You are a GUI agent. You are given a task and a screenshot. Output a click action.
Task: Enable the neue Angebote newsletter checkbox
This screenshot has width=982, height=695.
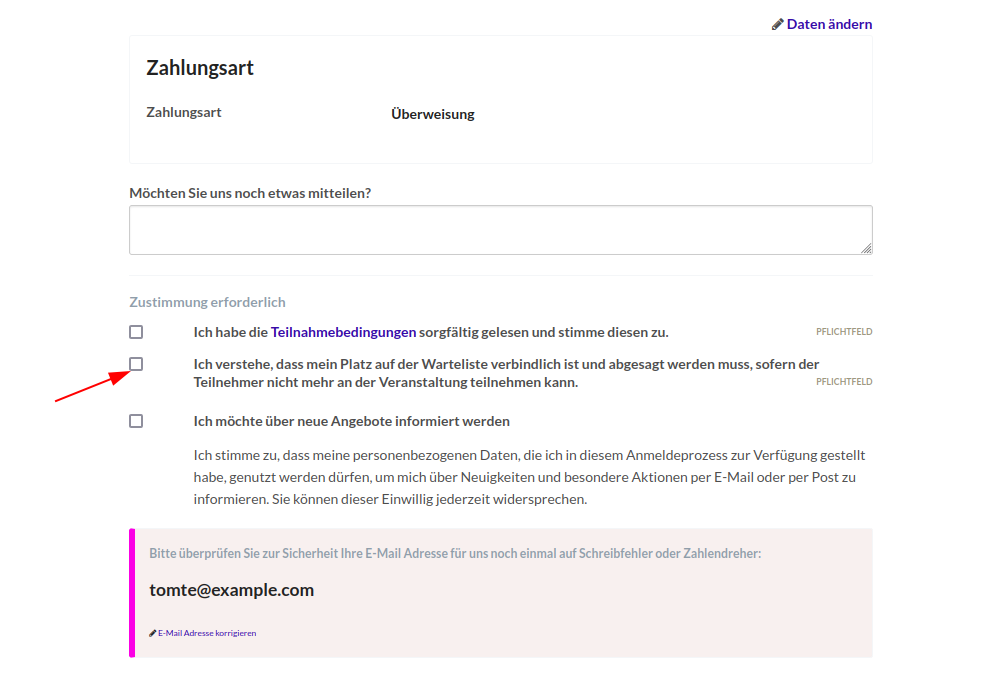click(x=136, y=421)
